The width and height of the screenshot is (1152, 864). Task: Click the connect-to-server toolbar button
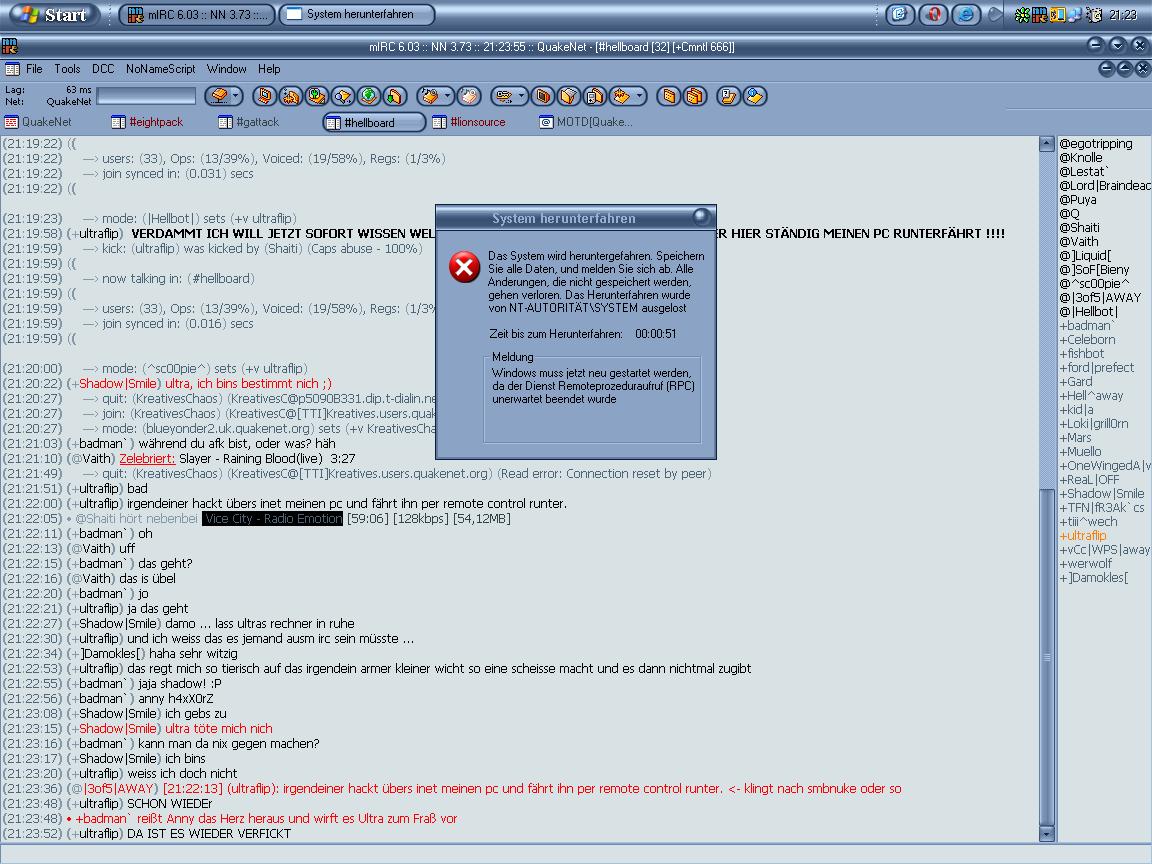pos(219,96)
